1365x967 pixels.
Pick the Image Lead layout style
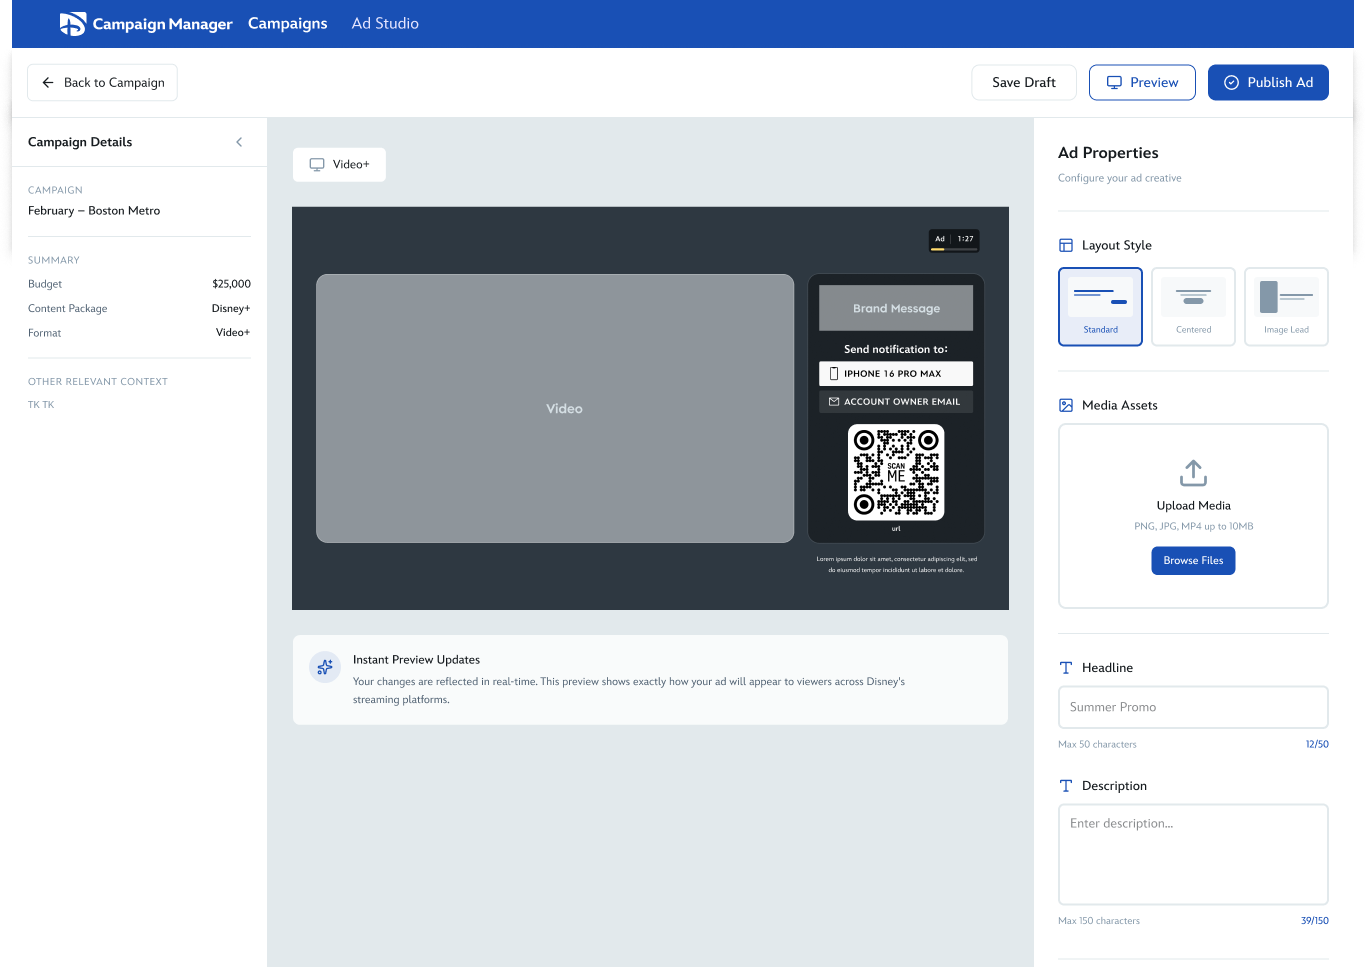tap(1286, 307)
